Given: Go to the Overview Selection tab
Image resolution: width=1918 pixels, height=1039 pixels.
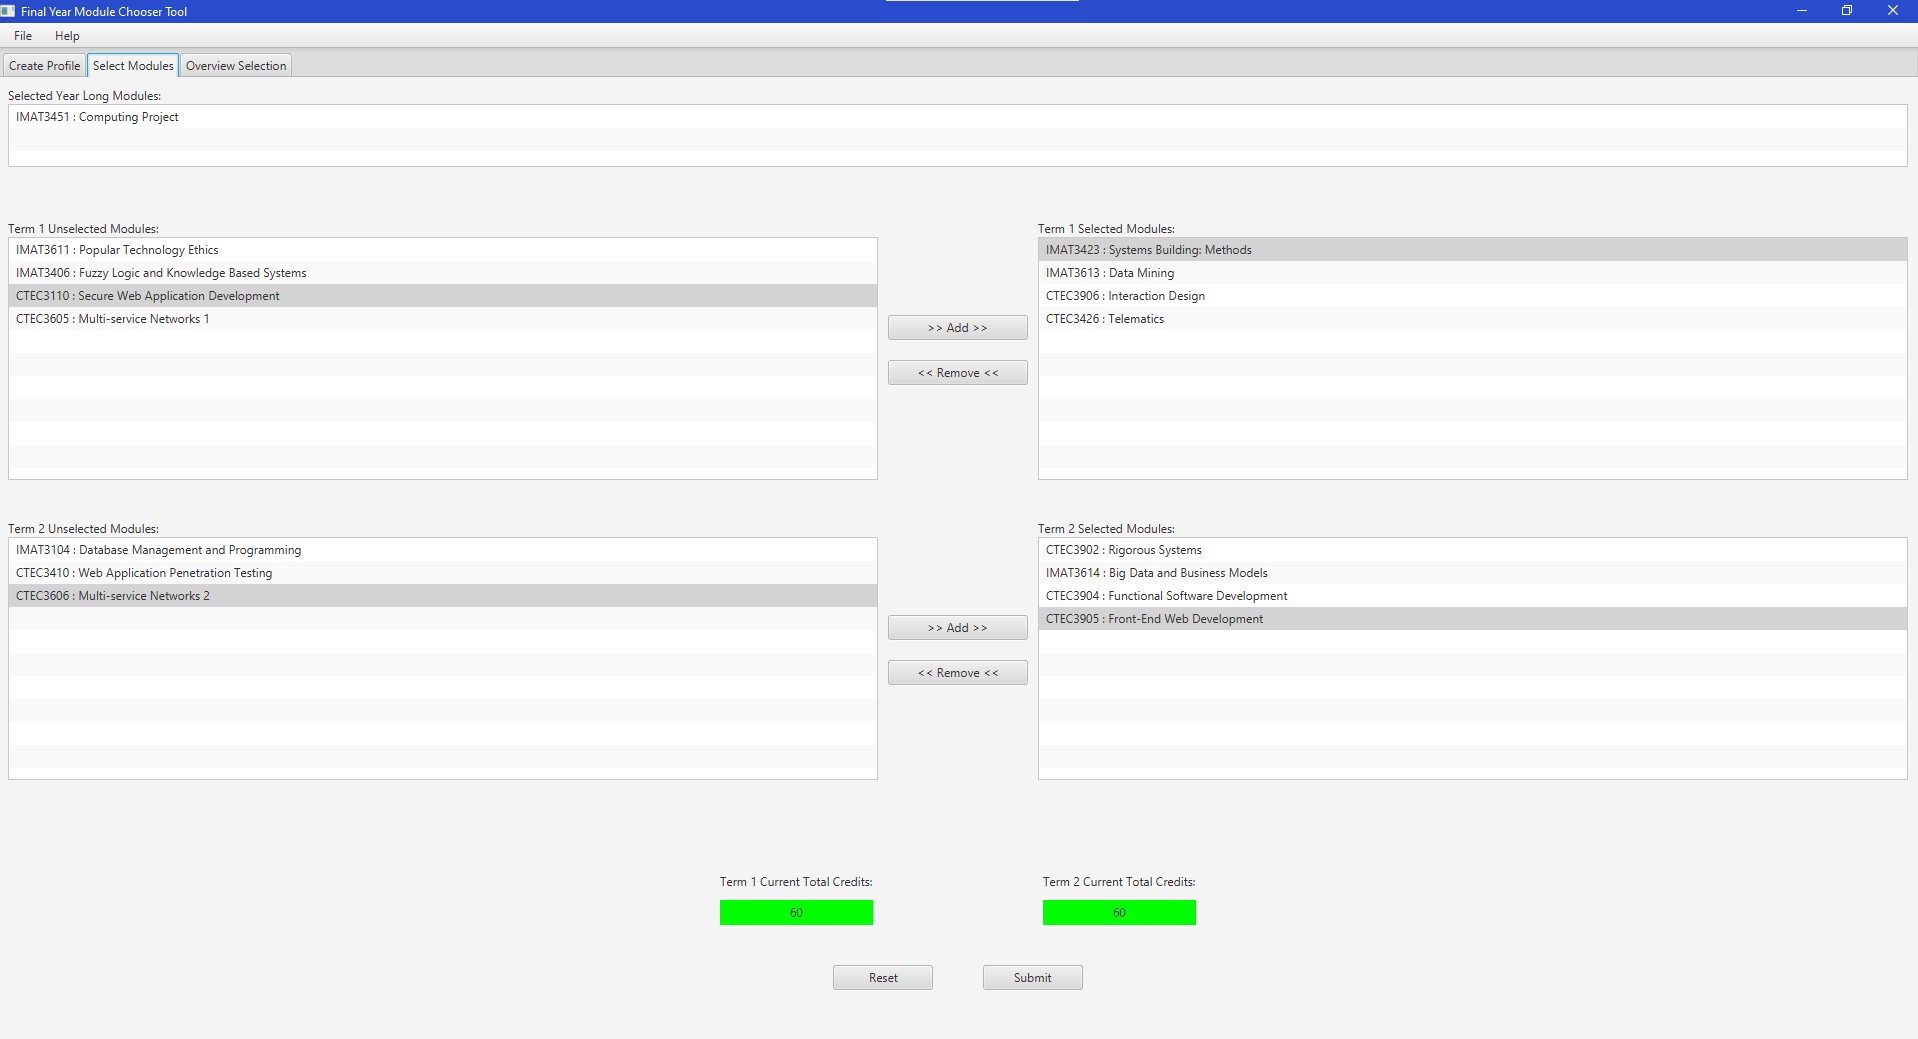Looking at the screenshot, I should [236, 66].
